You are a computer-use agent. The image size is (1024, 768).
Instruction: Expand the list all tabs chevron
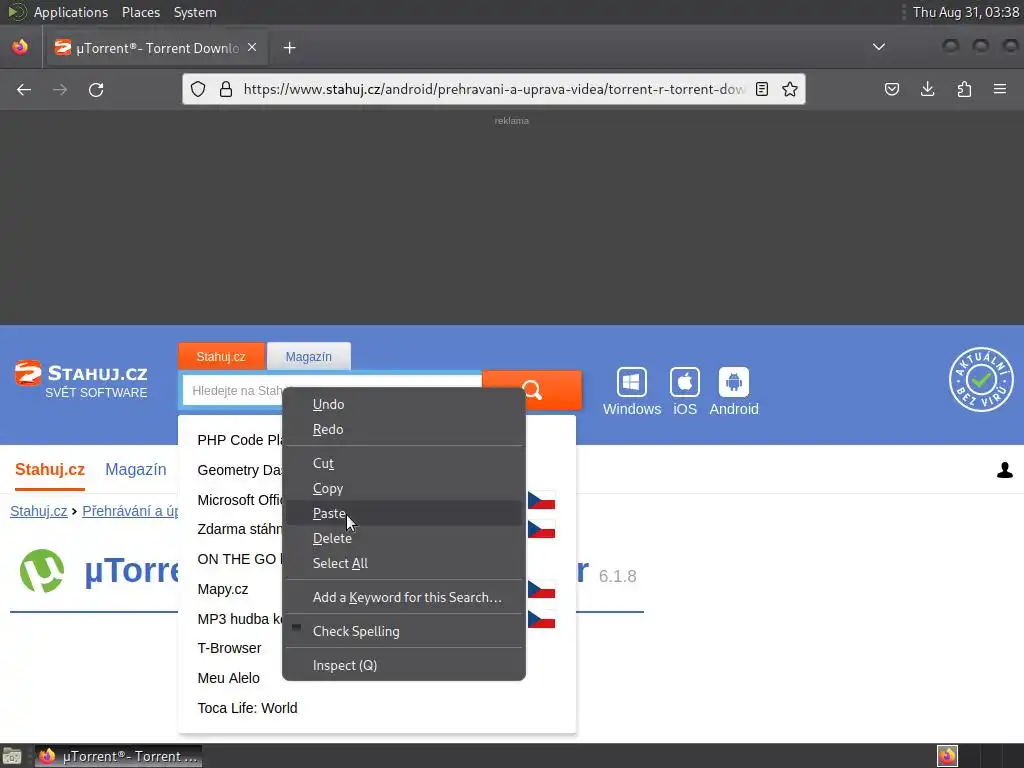click(x=879, y=47)
